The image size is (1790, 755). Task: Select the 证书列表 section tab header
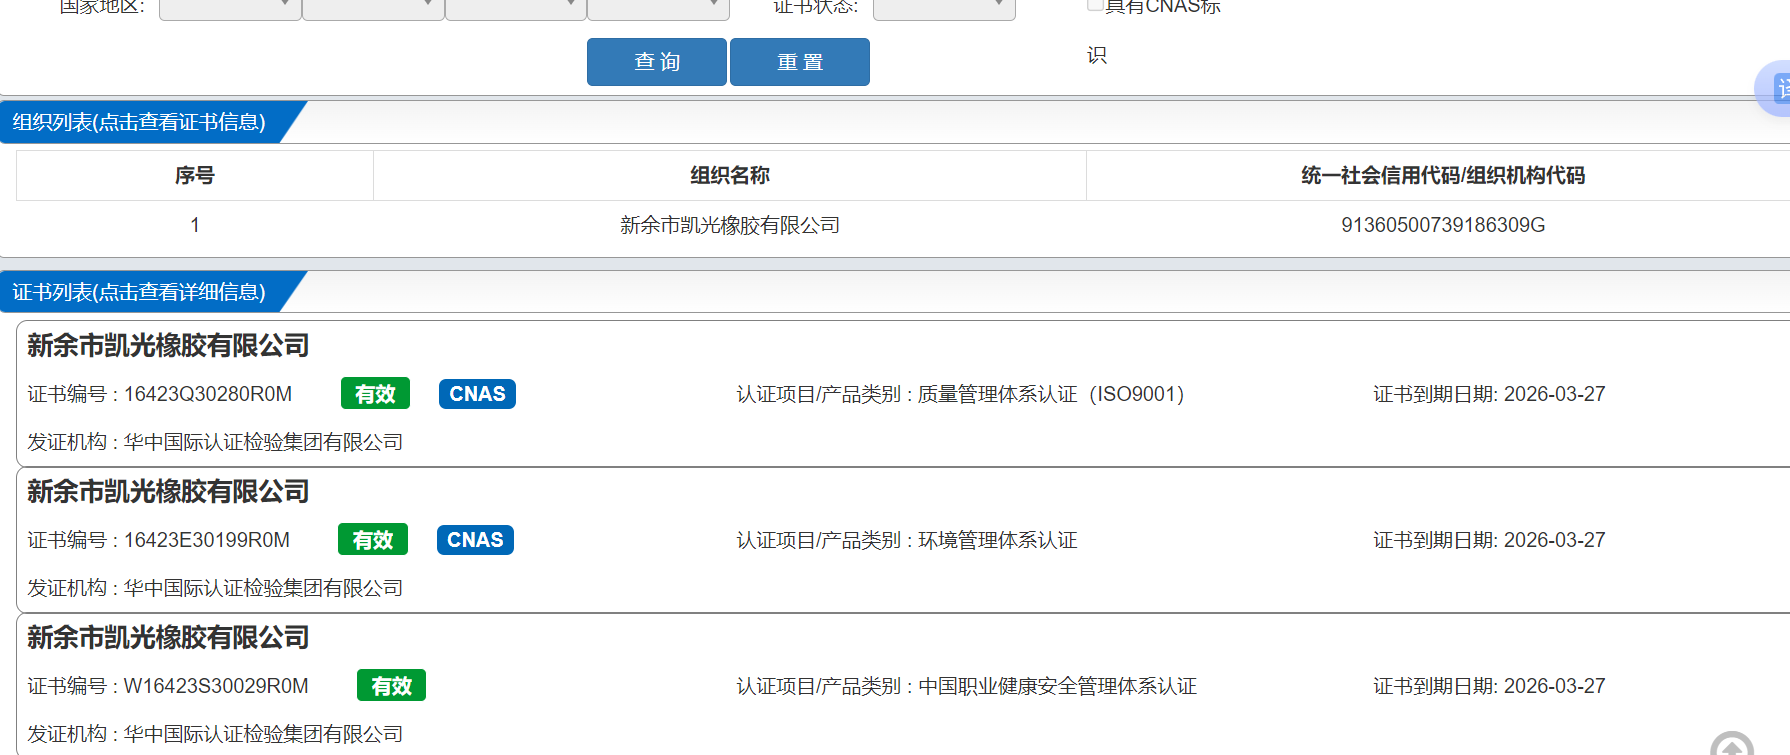[139, 292]
